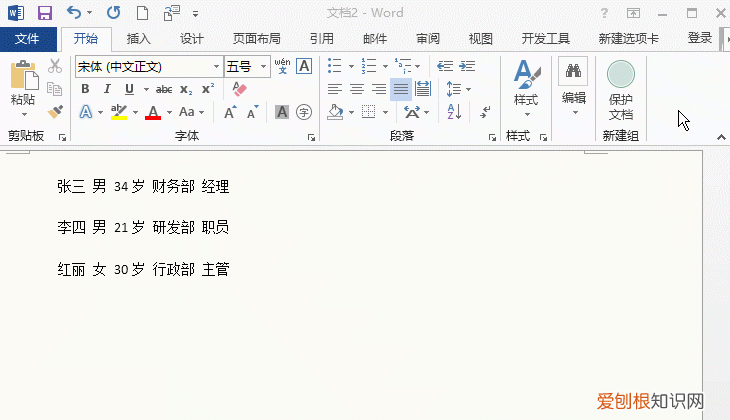This screenshot has width=730, height=420.
Task: Toggle subscript x₂ formatting
Action: click(x=186, y=89)
